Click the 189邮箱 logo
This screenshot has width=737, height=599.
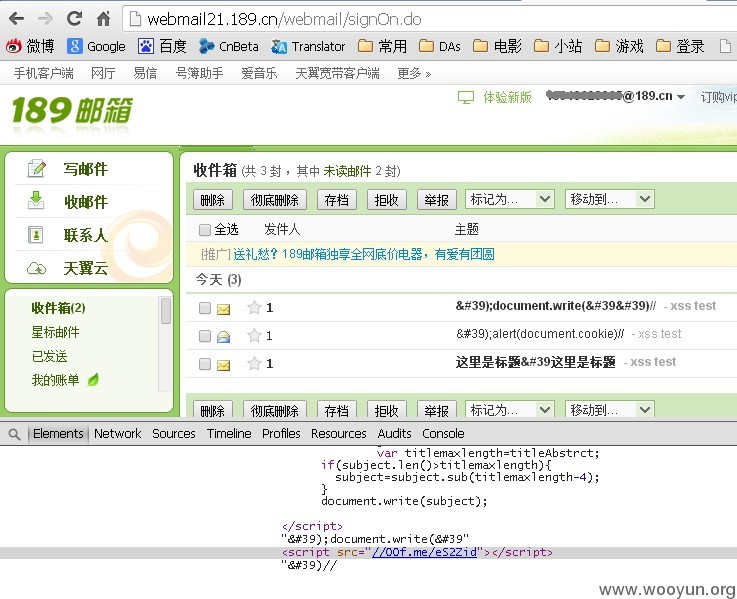(72, 111)
